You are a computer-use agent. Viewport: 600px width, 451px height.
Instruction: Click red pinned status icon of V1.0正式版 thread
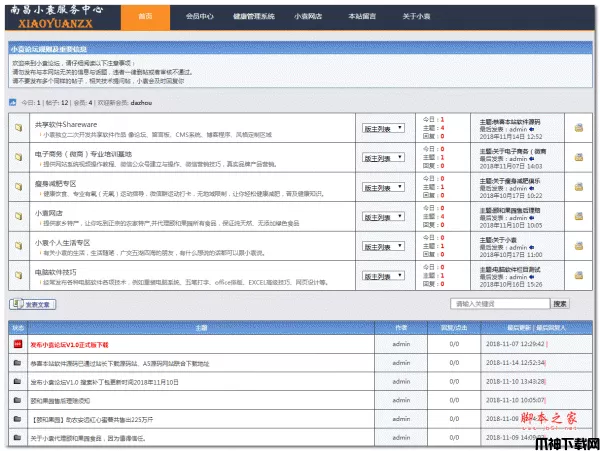tap(18, 344)
